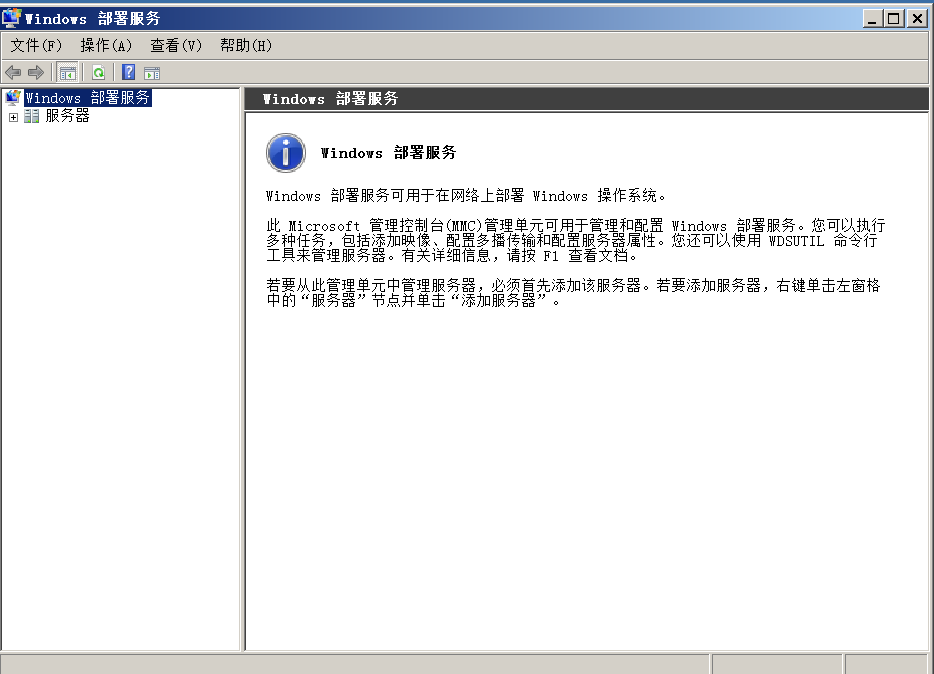Click the Back arrow toolbar icon
This screenshot has height=674, width=934.
(x=13, y=73)
